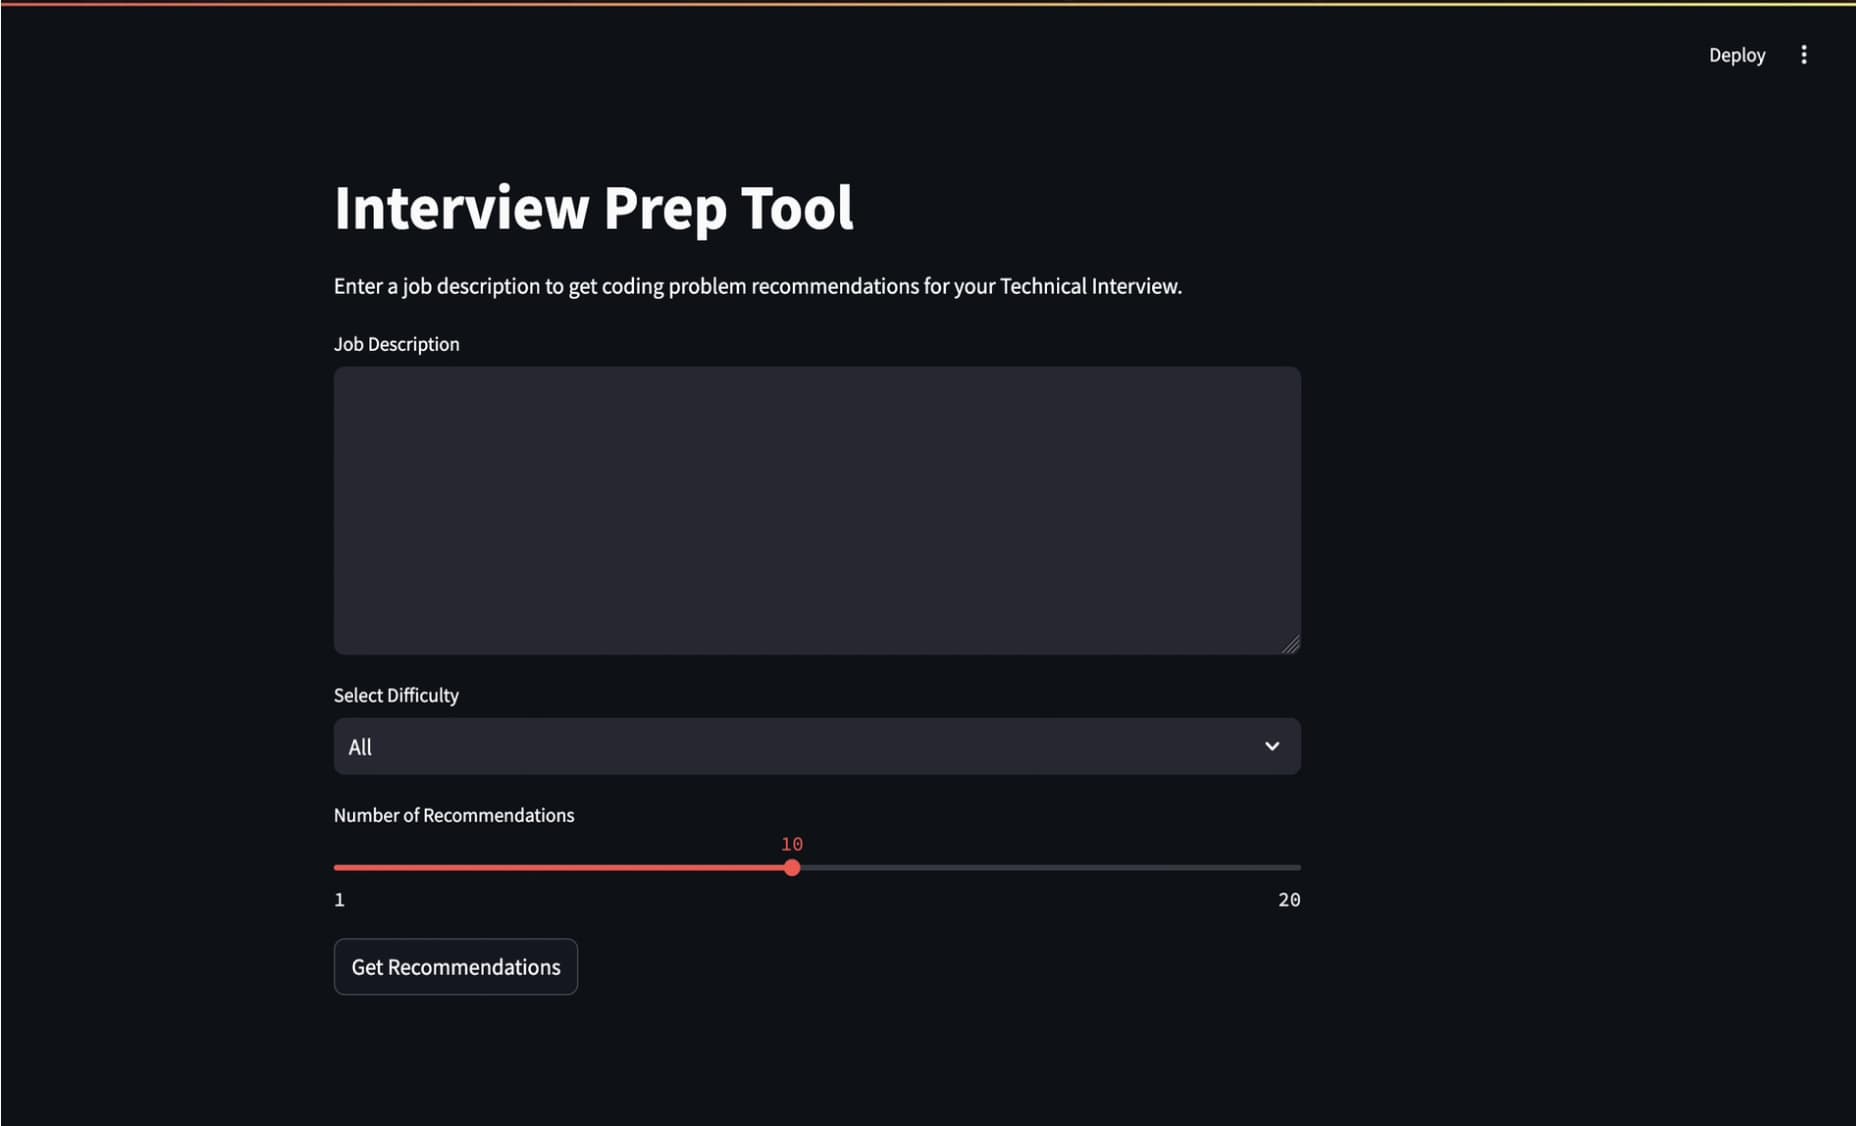Click the slider minimum label 1
1856x1126 pixels.
pos(339,900)
